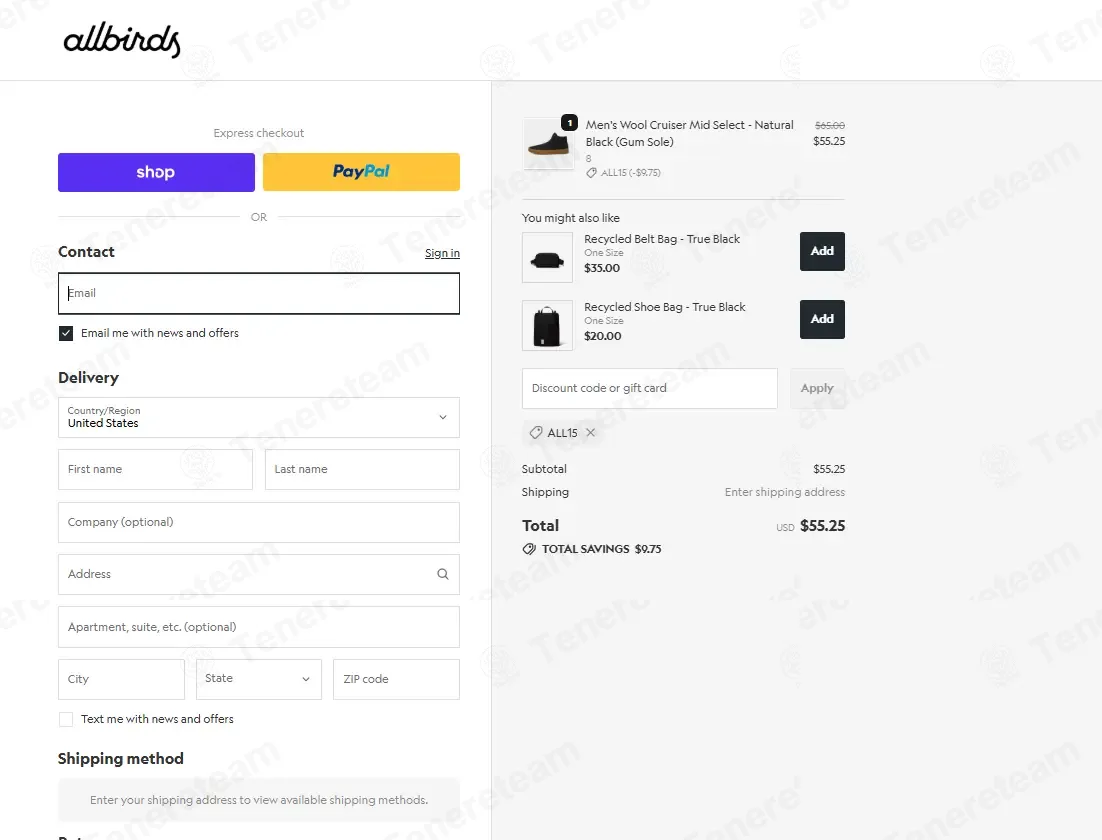This screenshot has height=840, width=1102.
Task: Click the "Enter shipping address" shipping text
Action: pos(784,492)
